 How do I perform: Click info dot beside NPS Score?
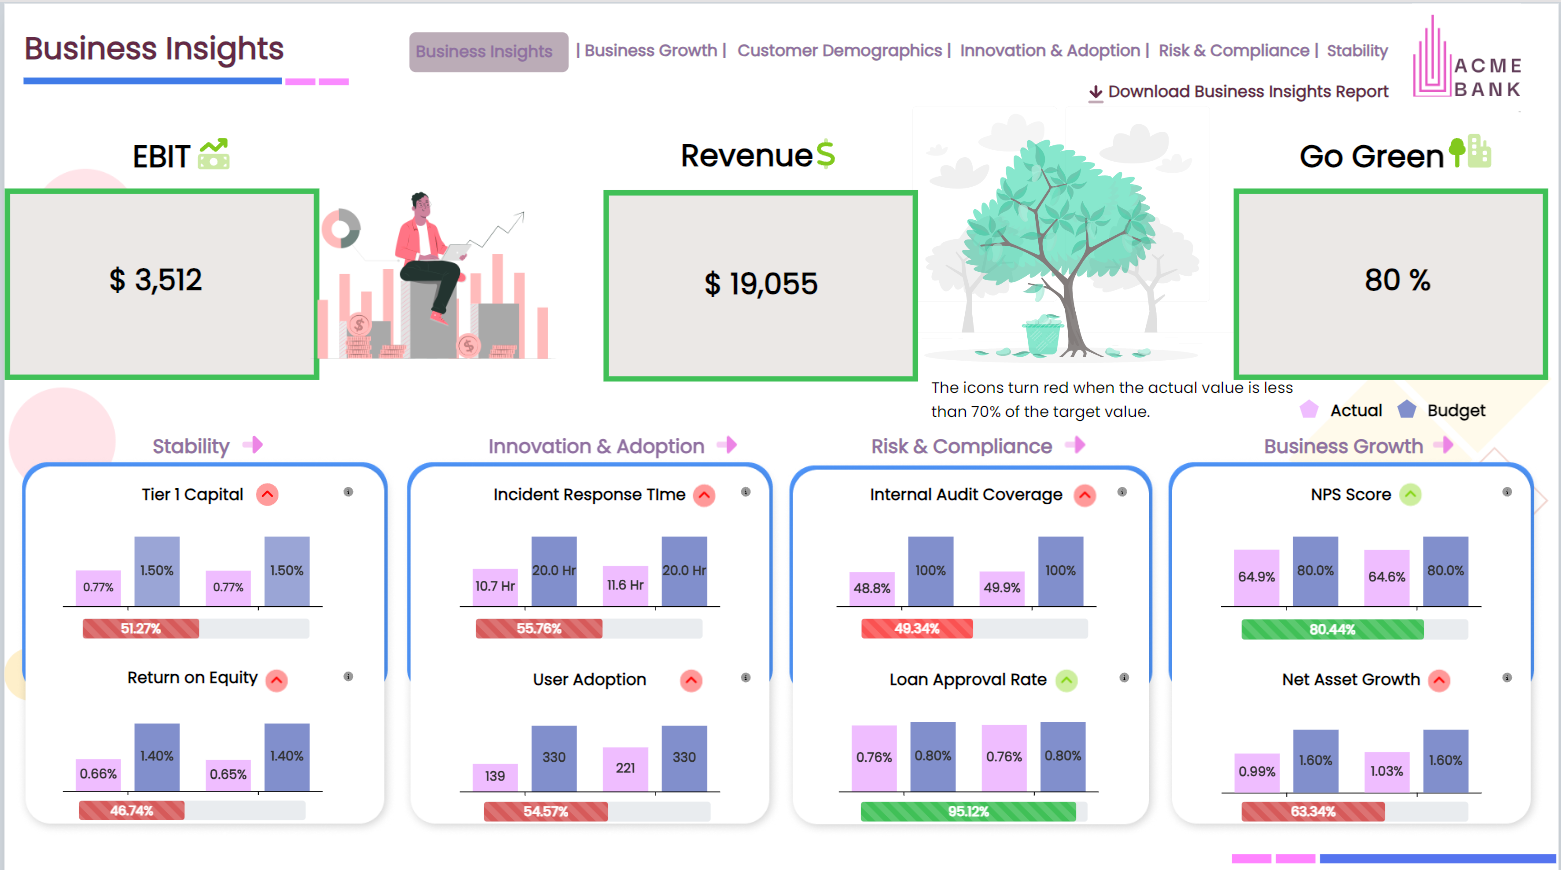coord(1507,492)
